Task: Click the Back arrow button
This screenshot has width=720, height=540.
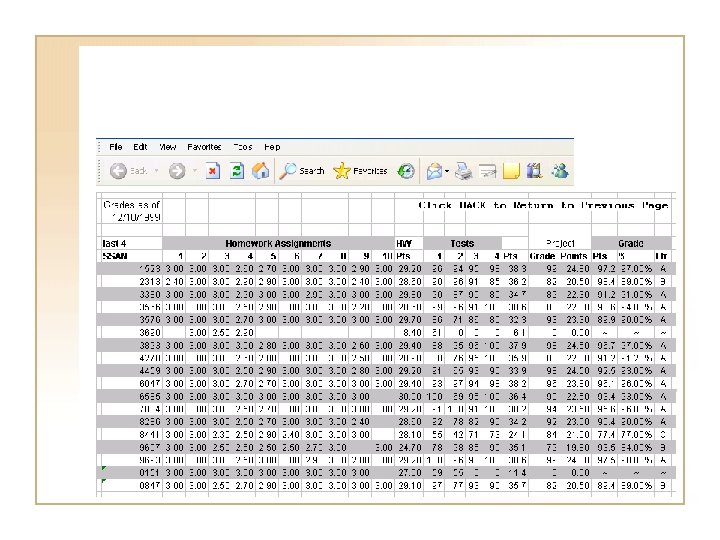Action: coord(118,171)
